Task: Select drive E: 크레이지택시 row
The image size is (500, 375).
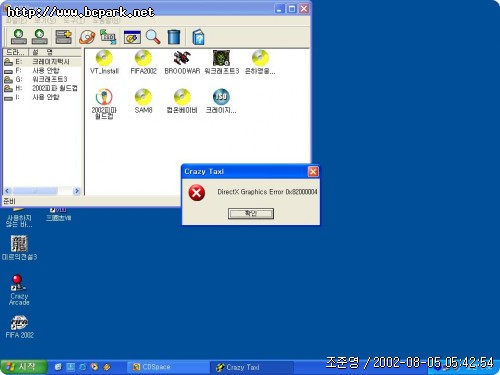Action: 42,62
